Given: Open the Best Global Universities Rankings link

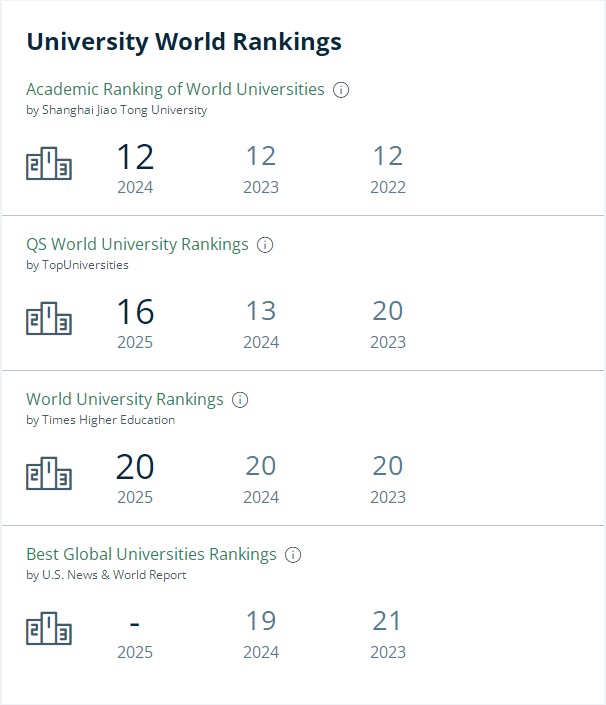Looking at the screenshot, I should tap(151, 554).
